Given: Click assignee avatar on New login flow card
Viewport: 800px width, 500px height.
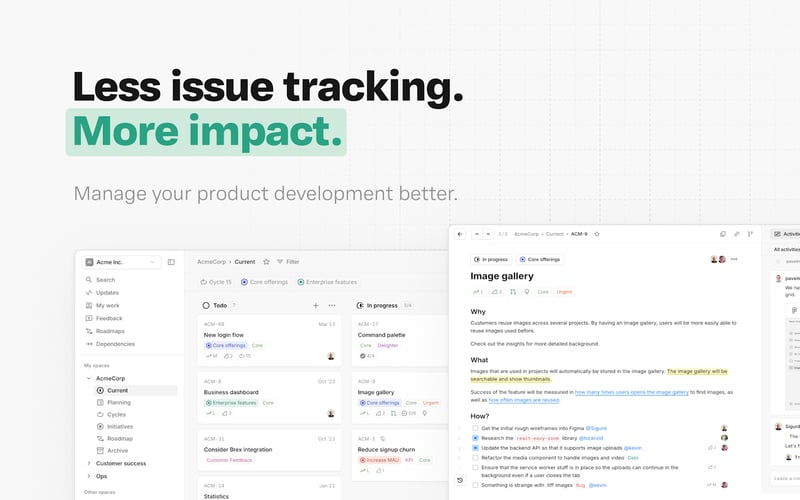Looking at the screenshot, I should click(x=331, y=356).
